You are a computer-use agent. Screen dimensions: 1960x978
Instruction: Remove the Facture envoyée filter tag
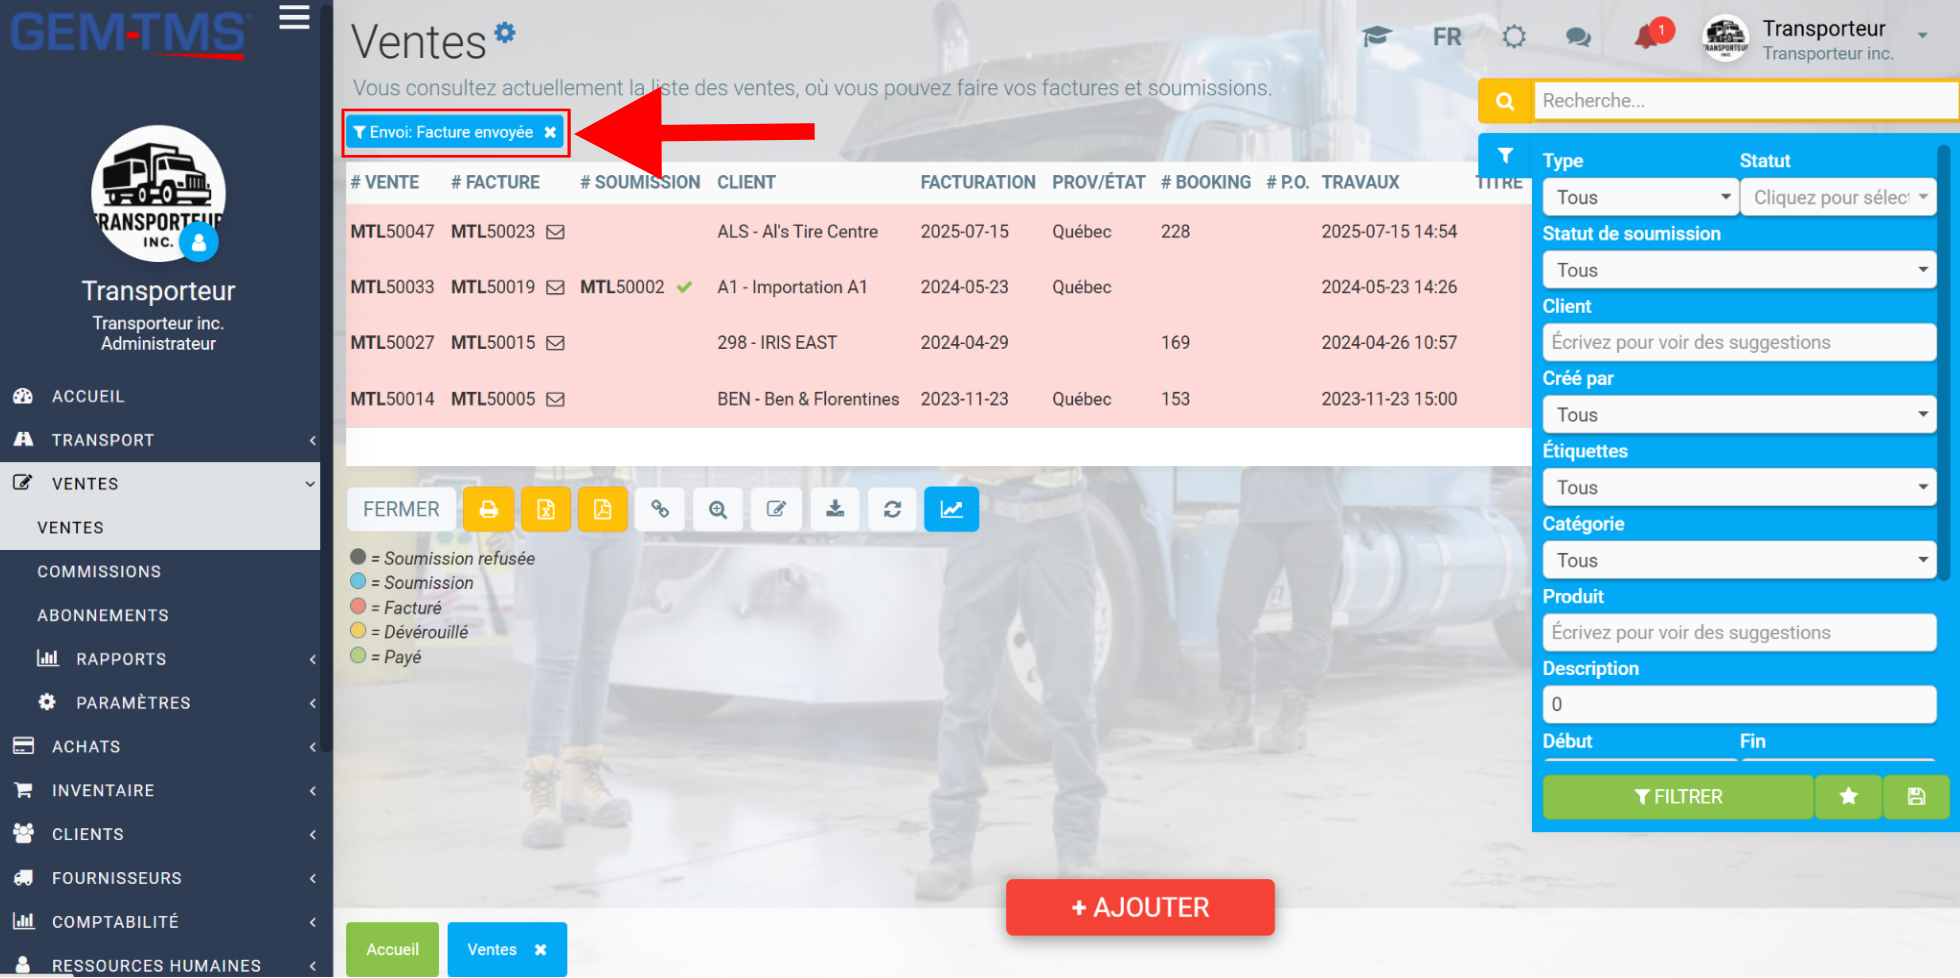click(x=550, y=132)
